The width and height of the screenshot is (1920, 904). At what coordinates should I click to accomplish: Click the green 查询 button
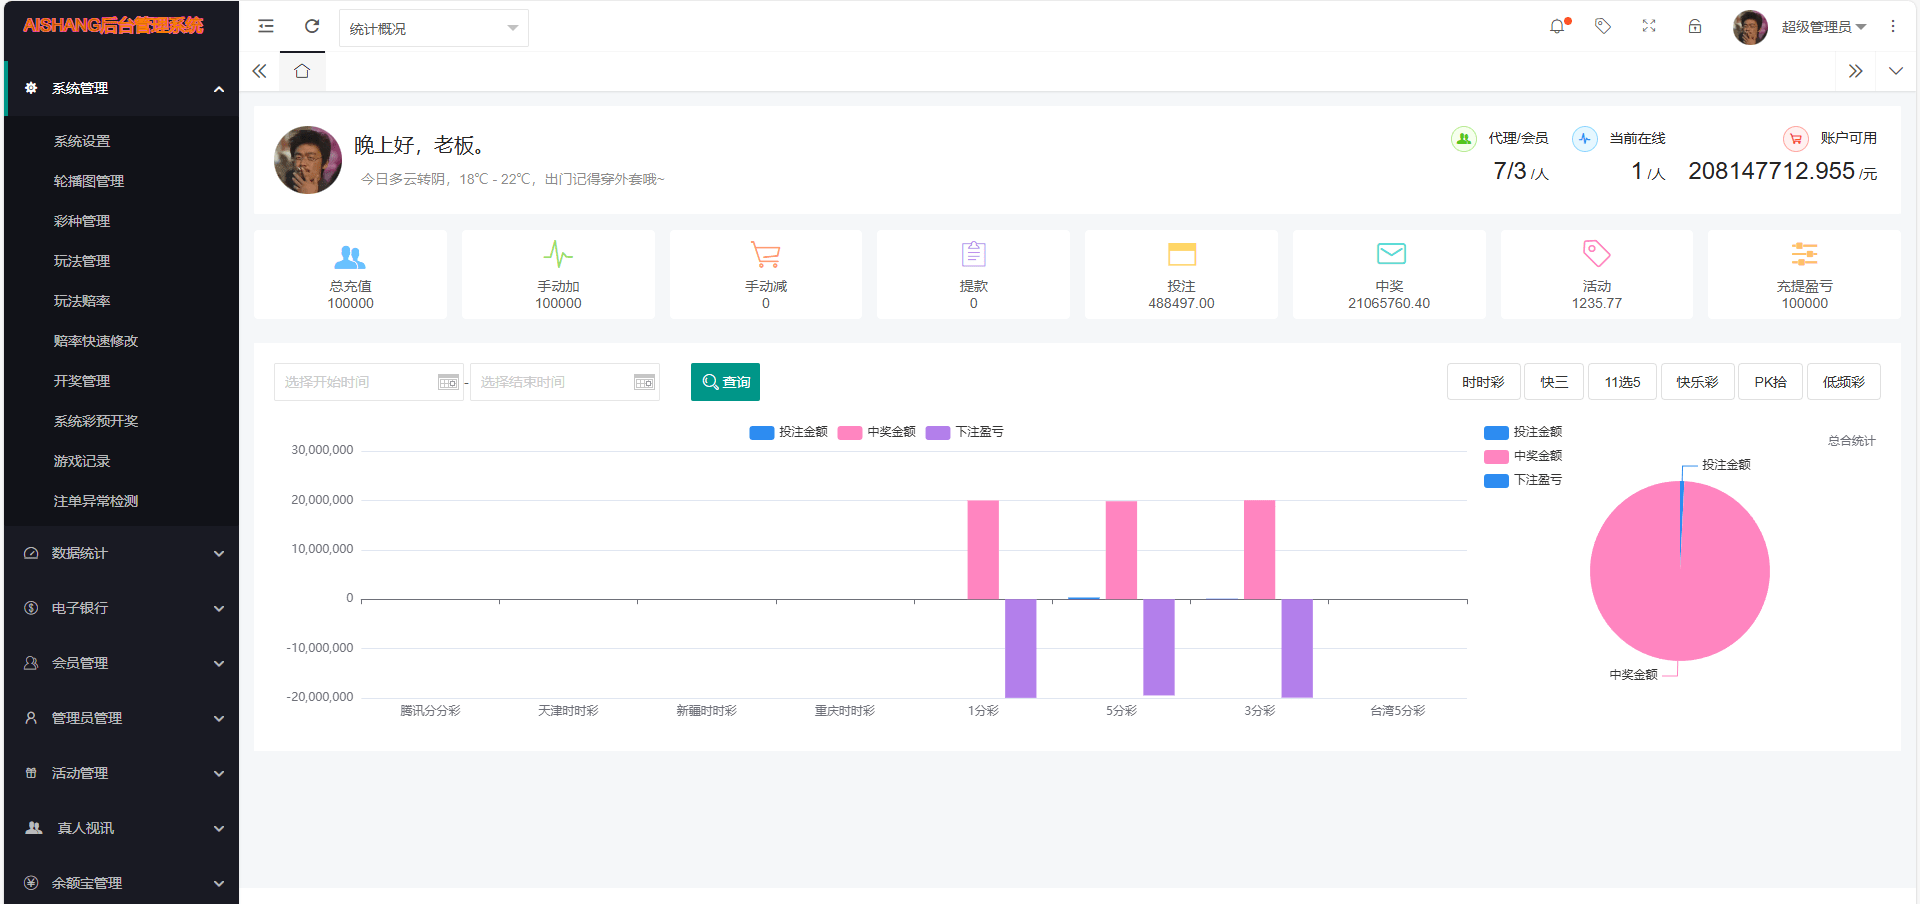click(725, 382)
